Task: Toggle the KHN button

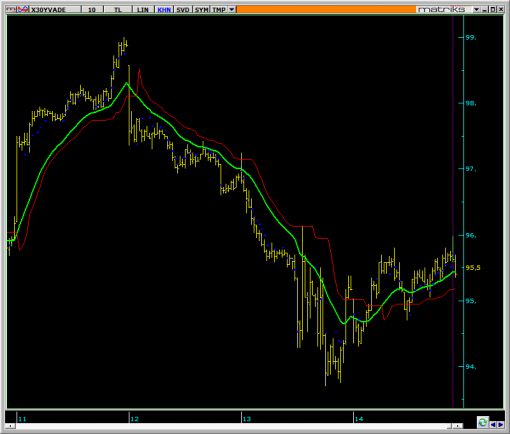Action: (164, 10)
